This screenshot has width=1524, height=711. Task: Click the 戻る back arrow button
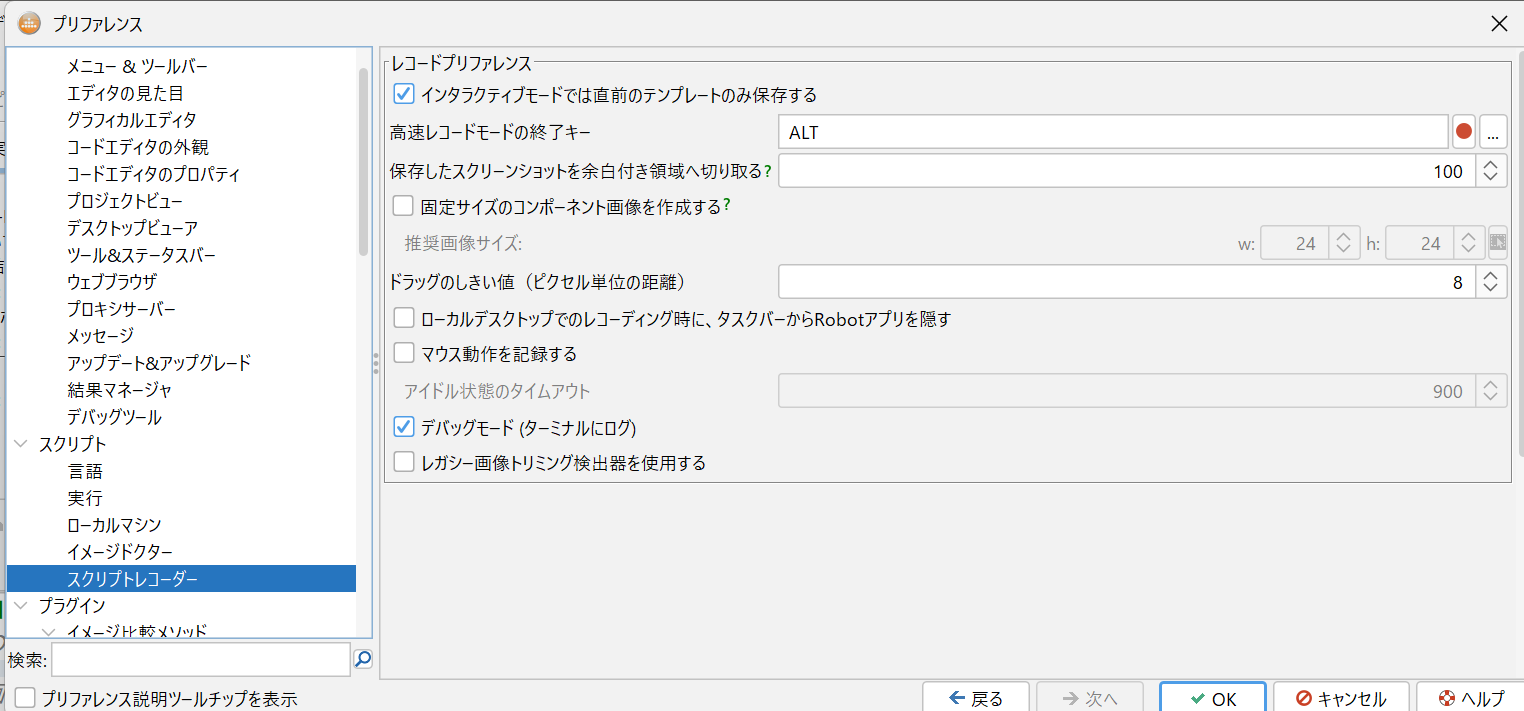coord(975,699)
